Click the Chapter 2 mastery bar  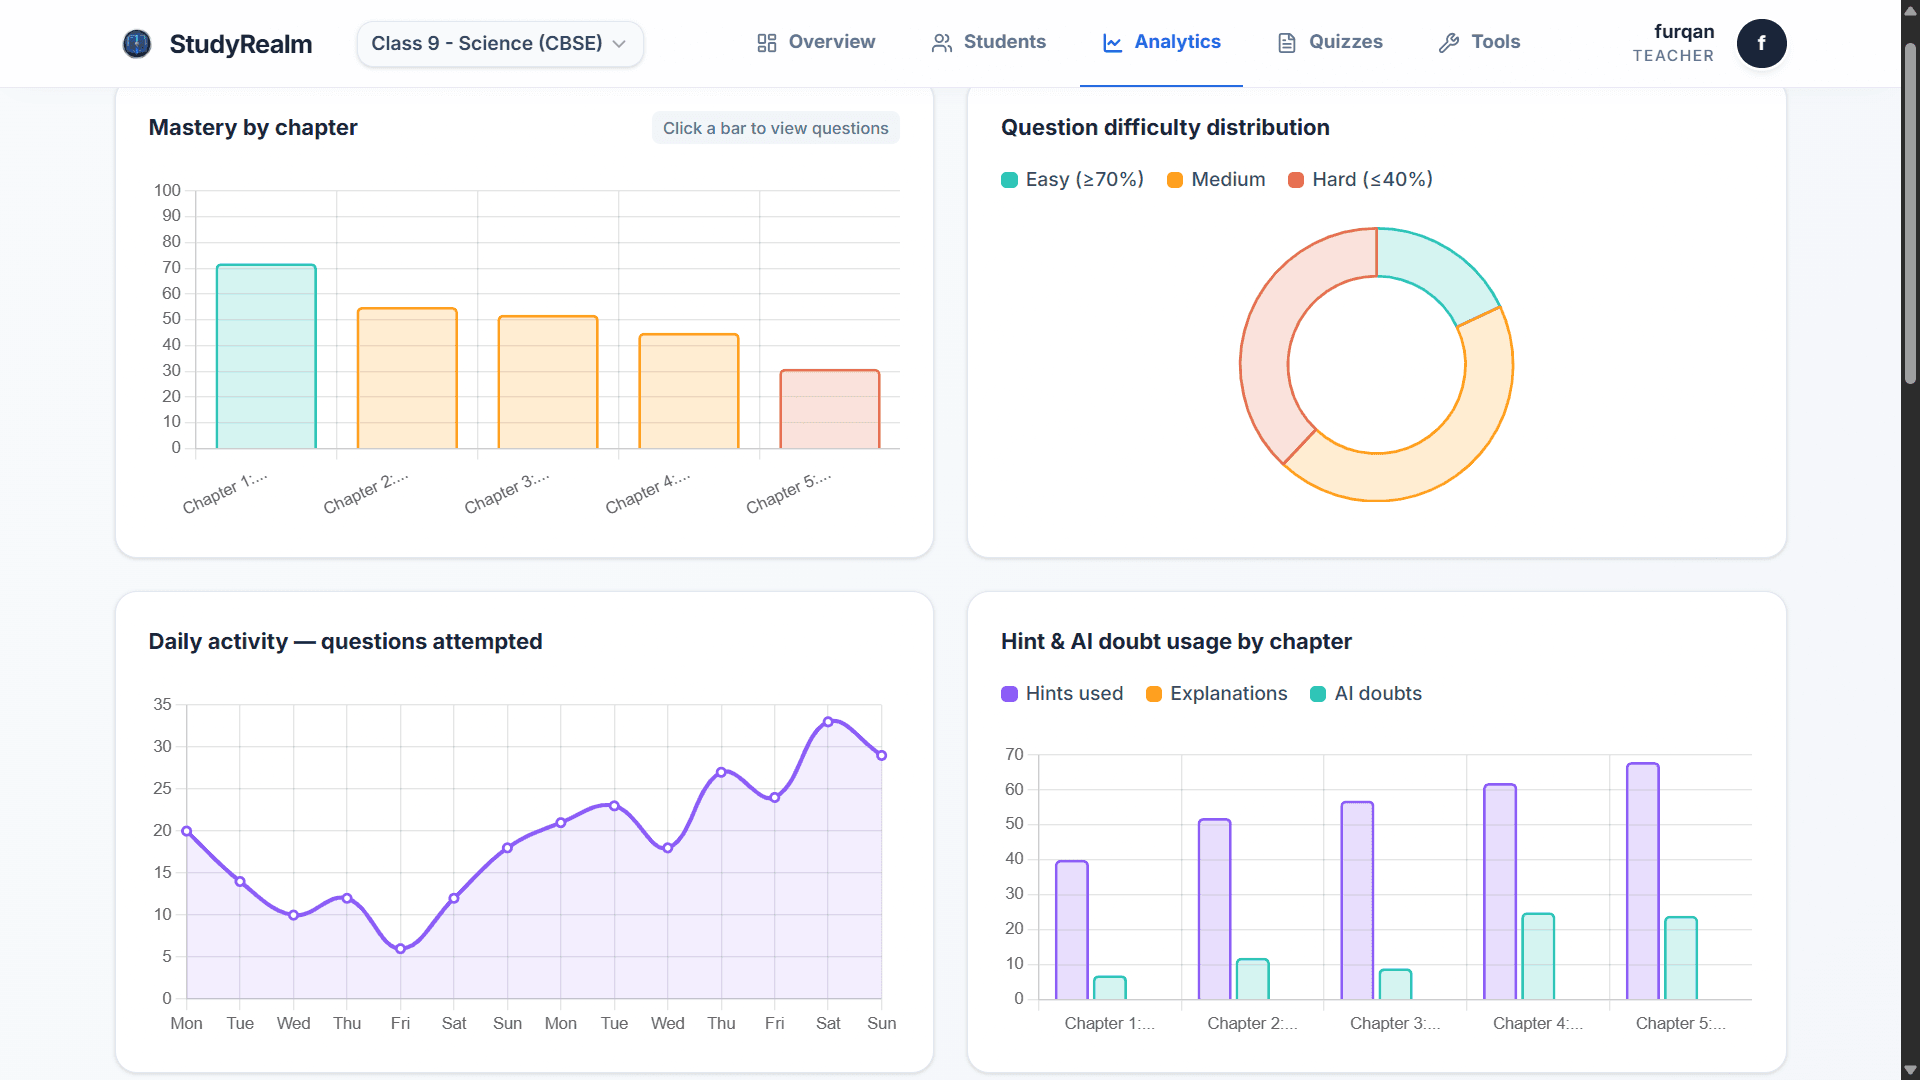[x=407, y=378]
